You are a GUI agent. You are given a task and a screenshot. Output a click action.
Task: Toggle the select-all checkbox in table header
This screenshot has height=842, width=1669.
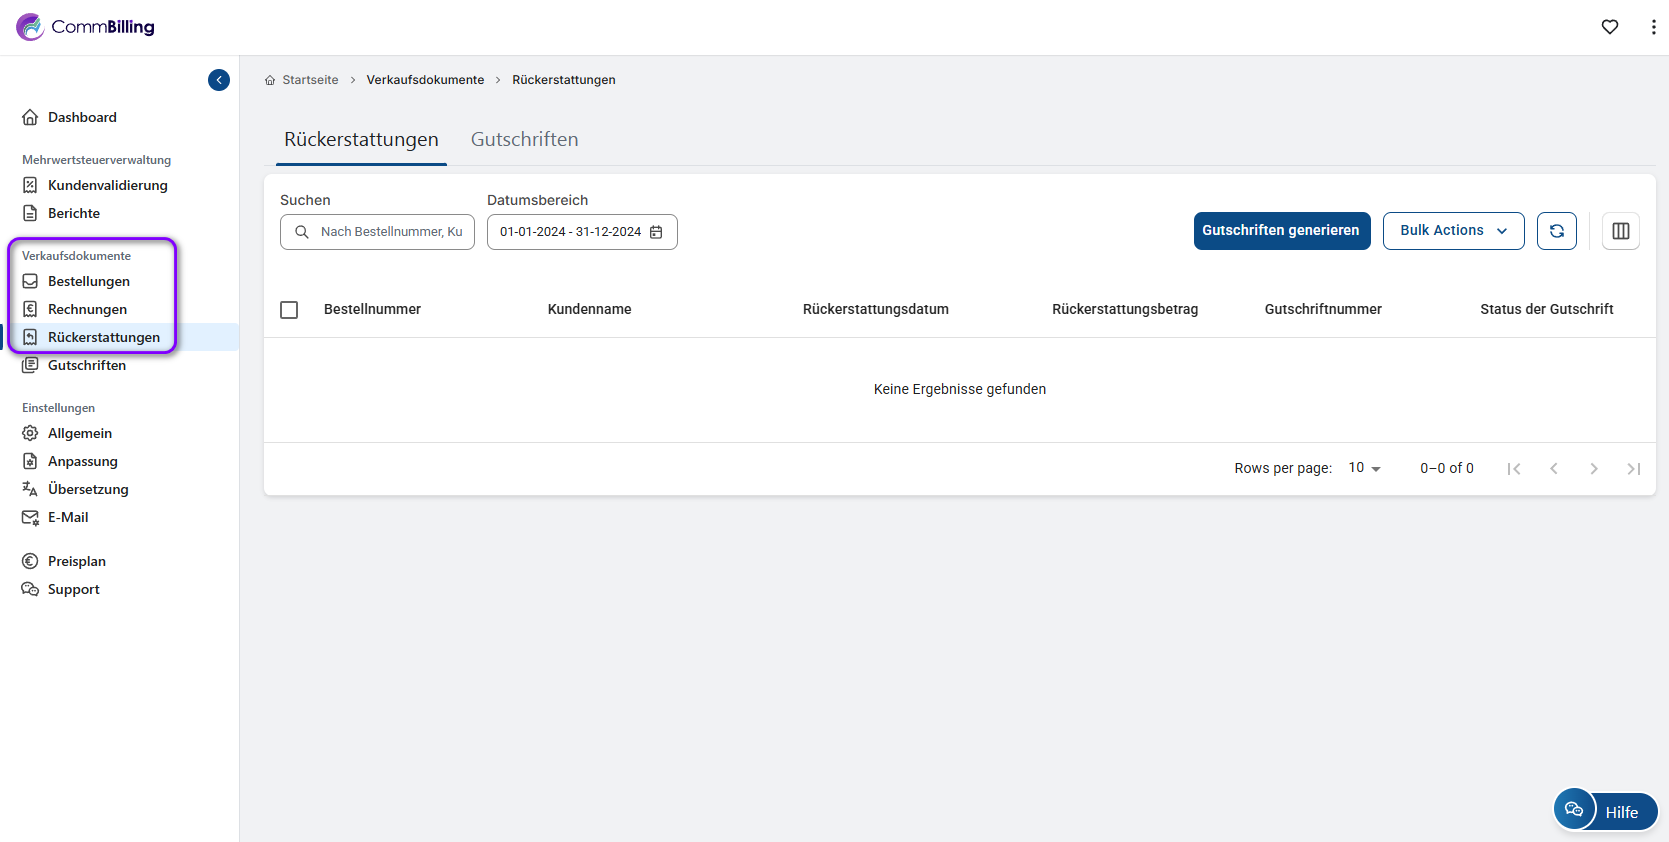pyautogui.click(x=289, y=310)
